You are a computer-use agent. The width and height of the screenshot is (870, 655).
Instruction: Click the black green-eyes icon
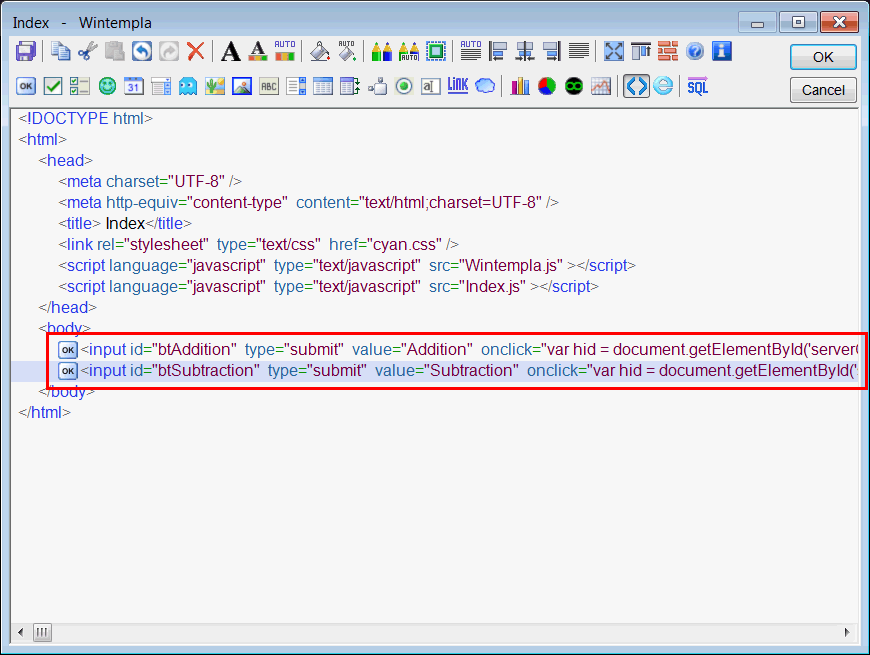574,87
